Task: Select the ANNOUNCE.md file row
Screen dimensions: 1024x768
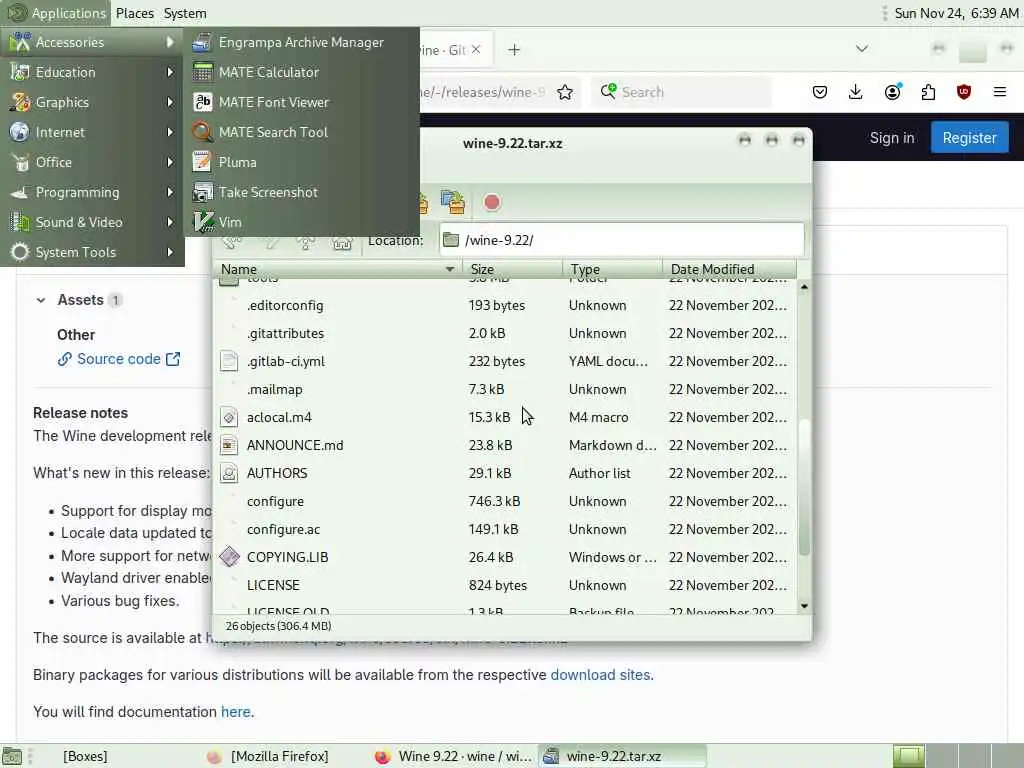Action: click(505, 445)
